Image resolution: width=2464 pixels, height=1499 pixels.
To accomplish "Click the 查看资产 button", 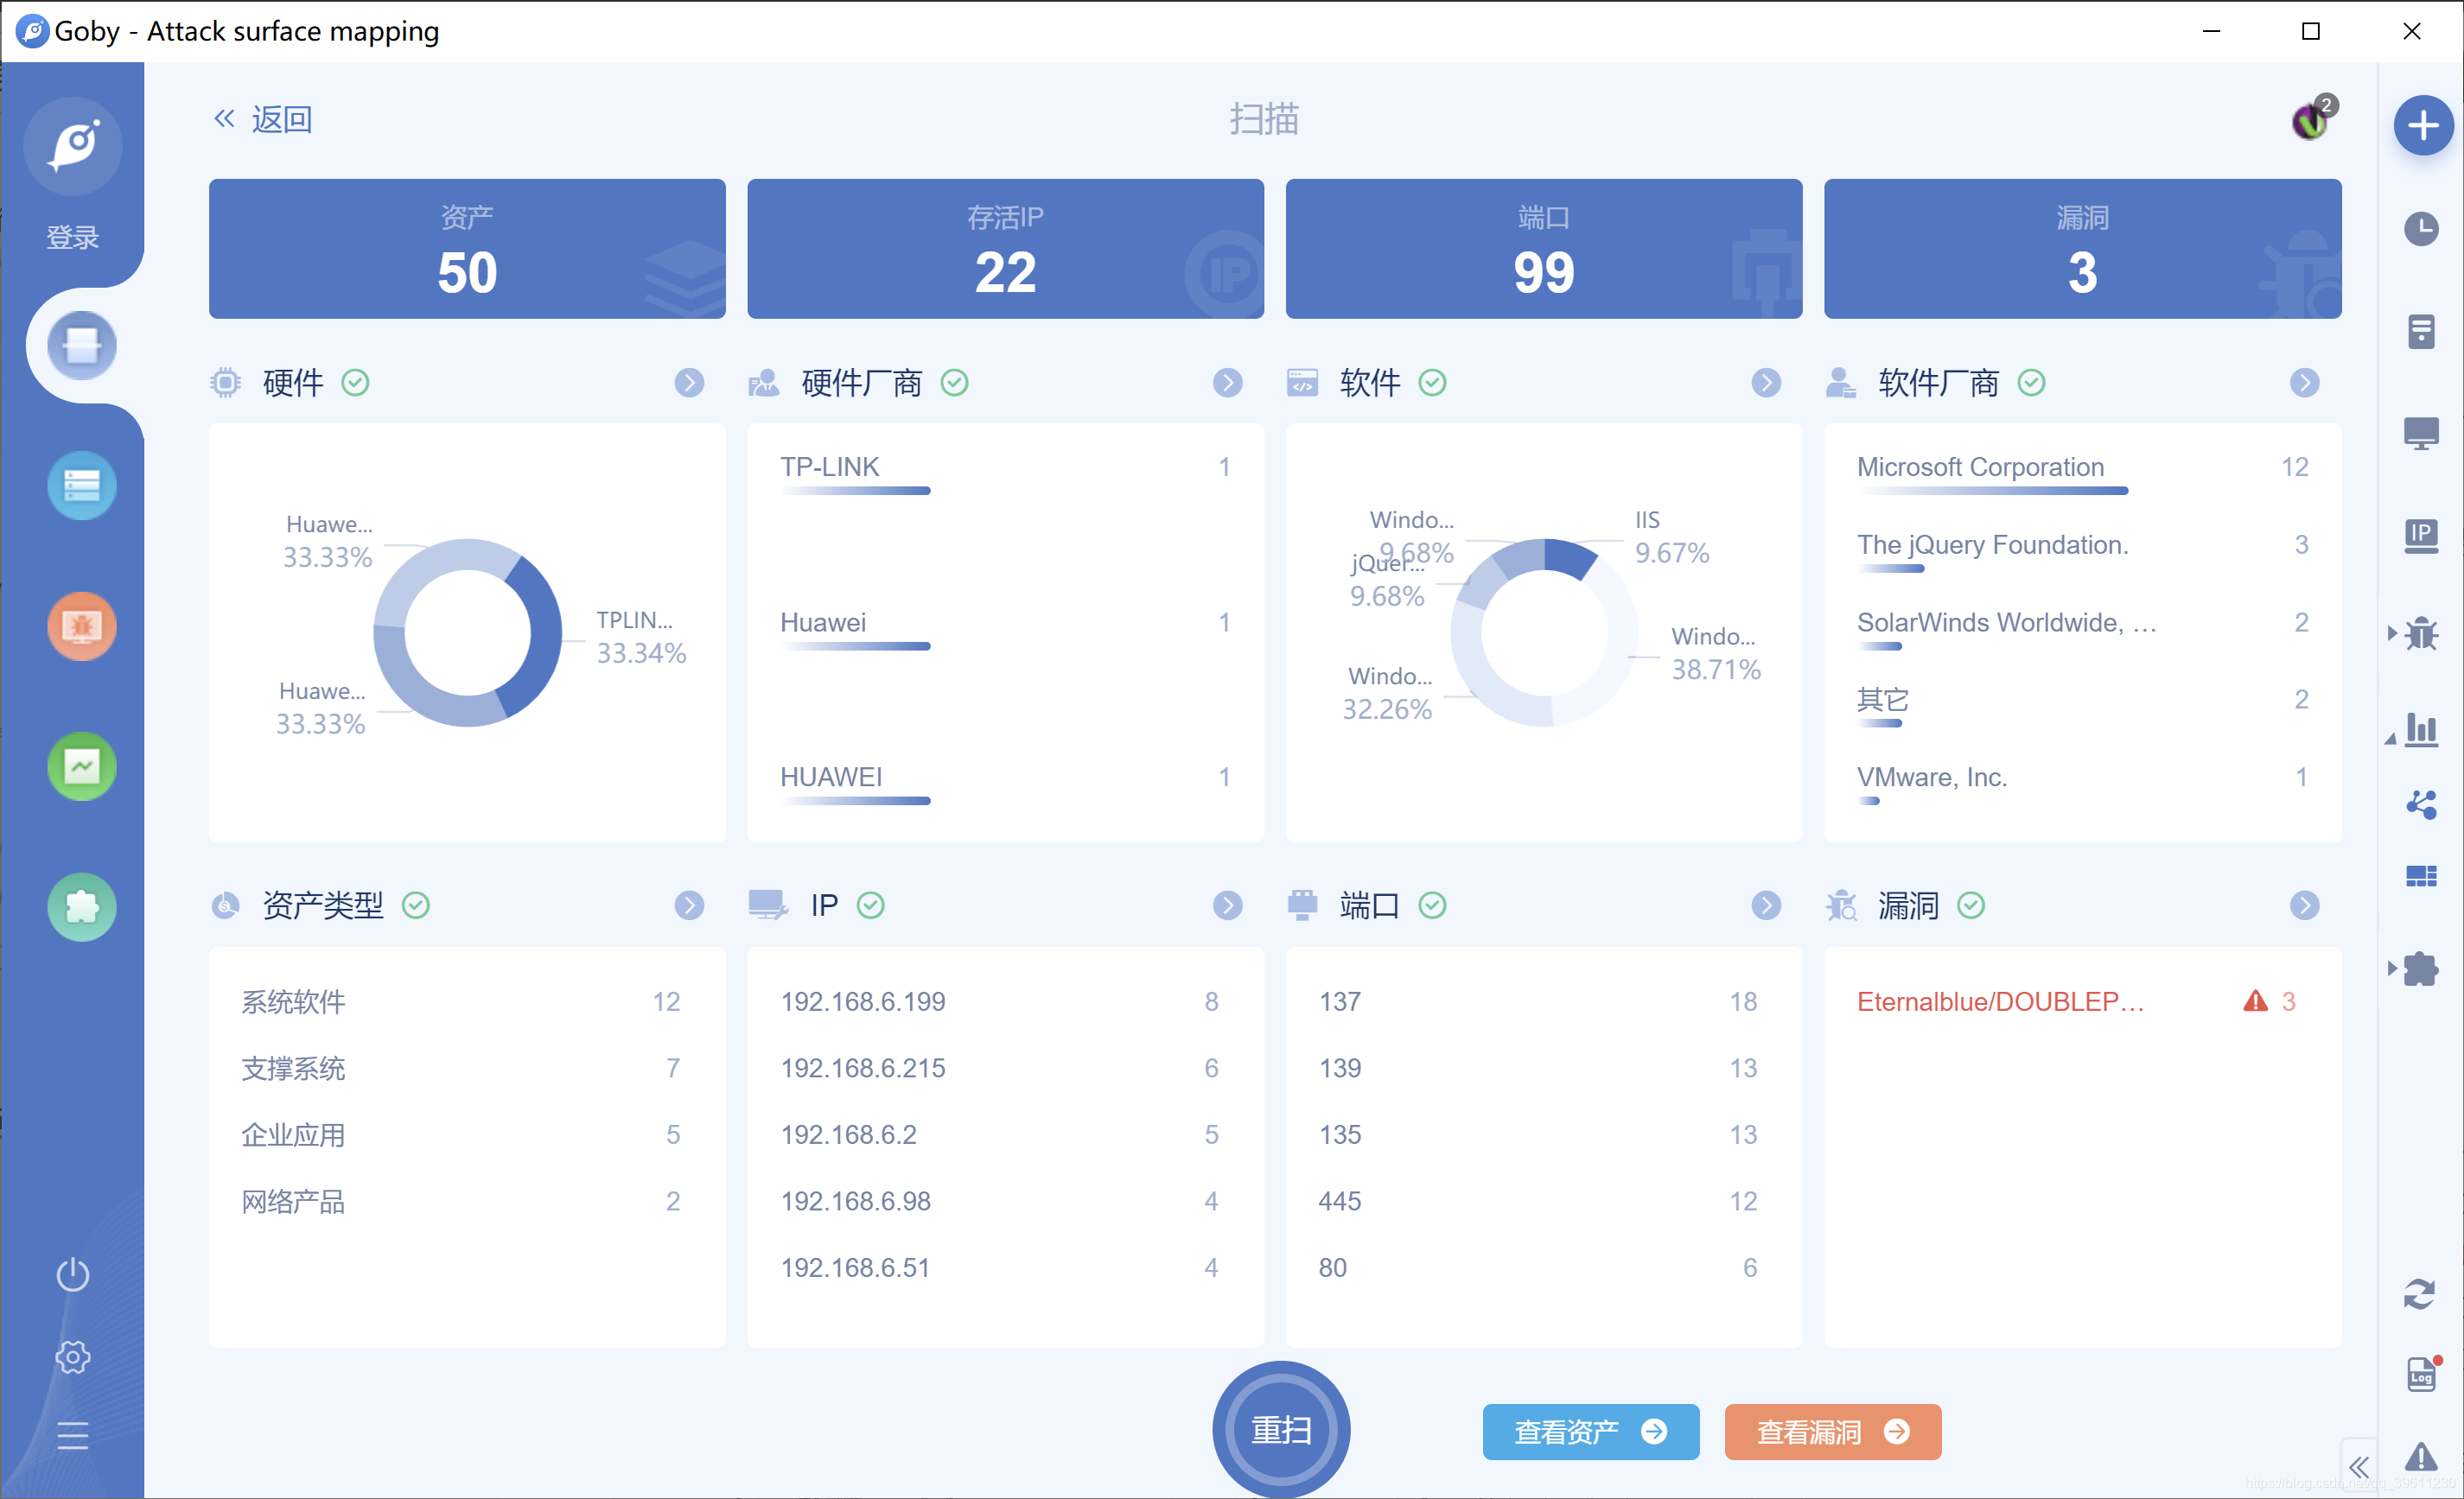I will tap(1590, 1432).
